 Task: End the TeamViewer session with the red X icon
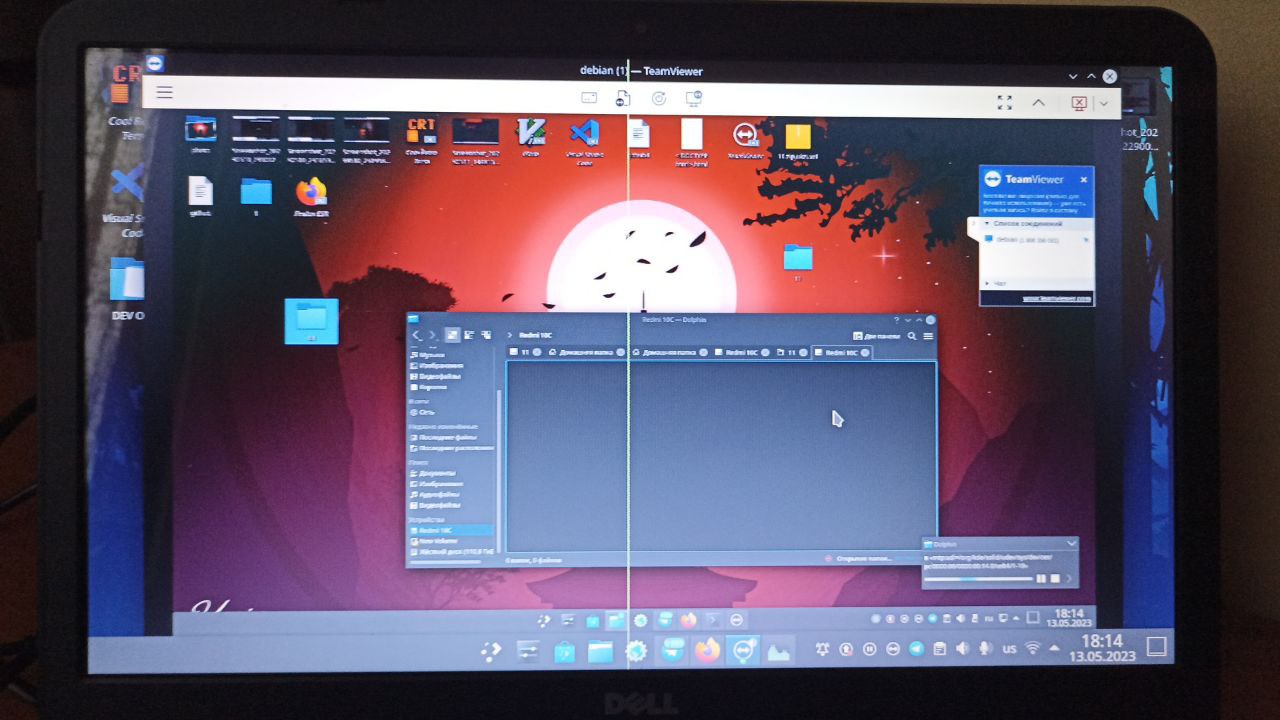tap(1079, 103)
